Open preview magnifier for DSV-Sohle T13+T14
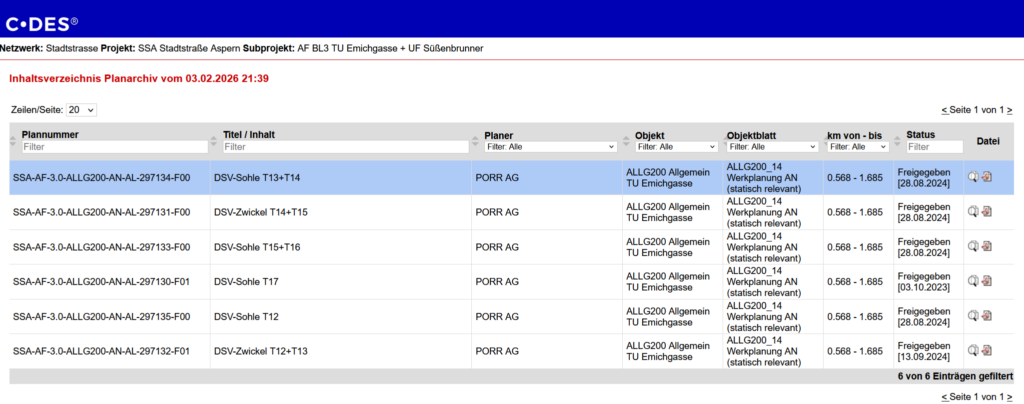Screen dimensions: 1024x404 pos(973,178)
